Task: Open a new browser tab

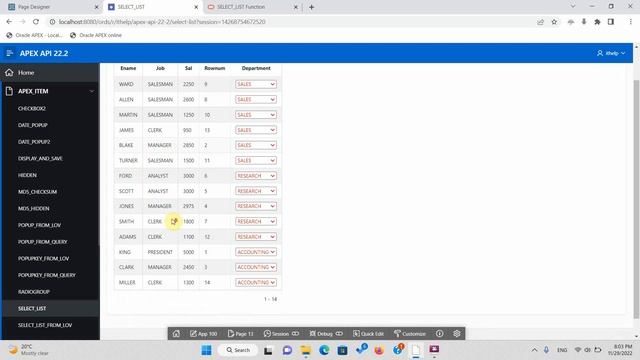Action: pos(311,7)
